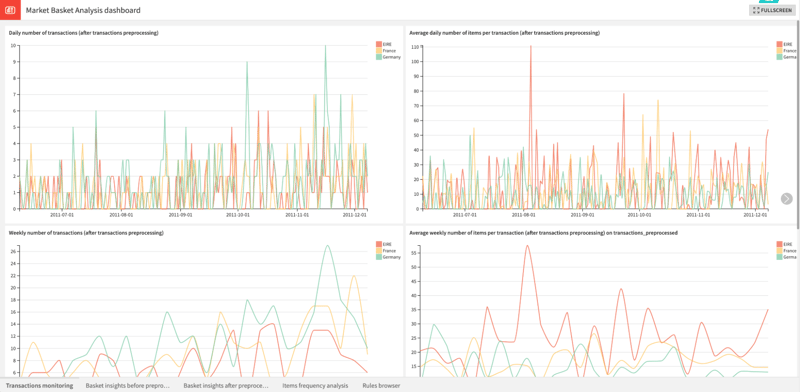Open the Items frequency analysis tab
800x392 pixels.
[315, 386]
